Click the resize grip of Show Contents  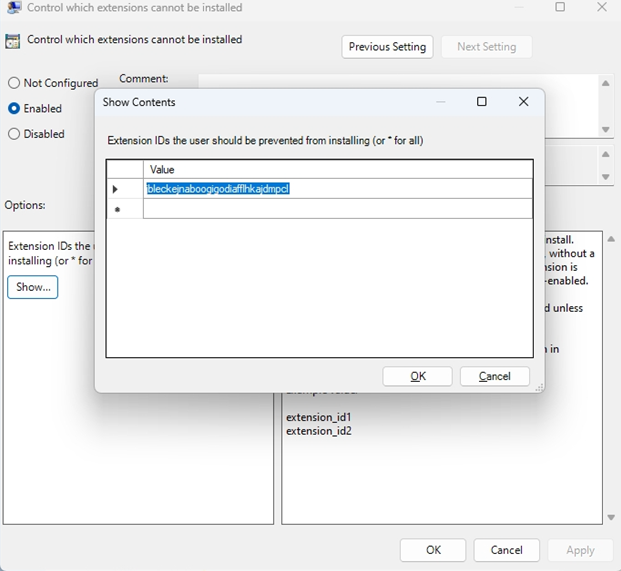(x=539, y=388)
